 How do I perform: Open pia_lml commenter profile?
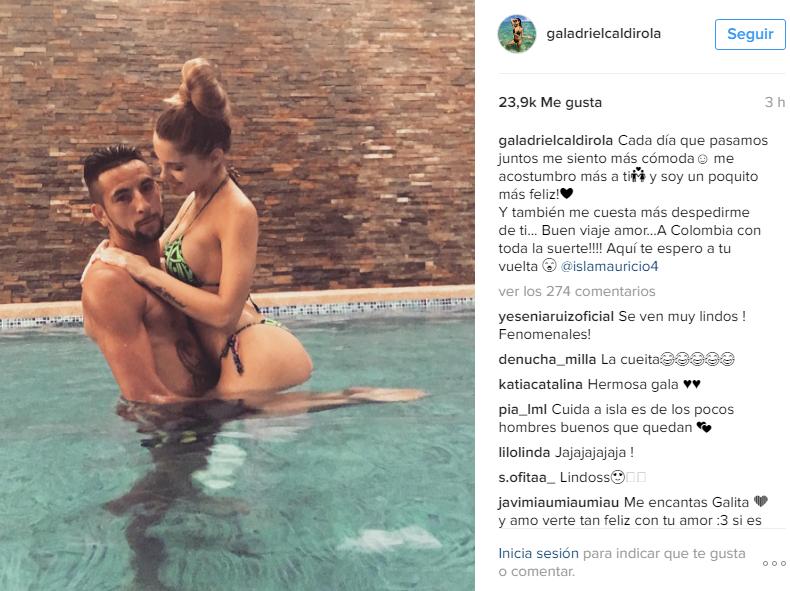point(522,410)
